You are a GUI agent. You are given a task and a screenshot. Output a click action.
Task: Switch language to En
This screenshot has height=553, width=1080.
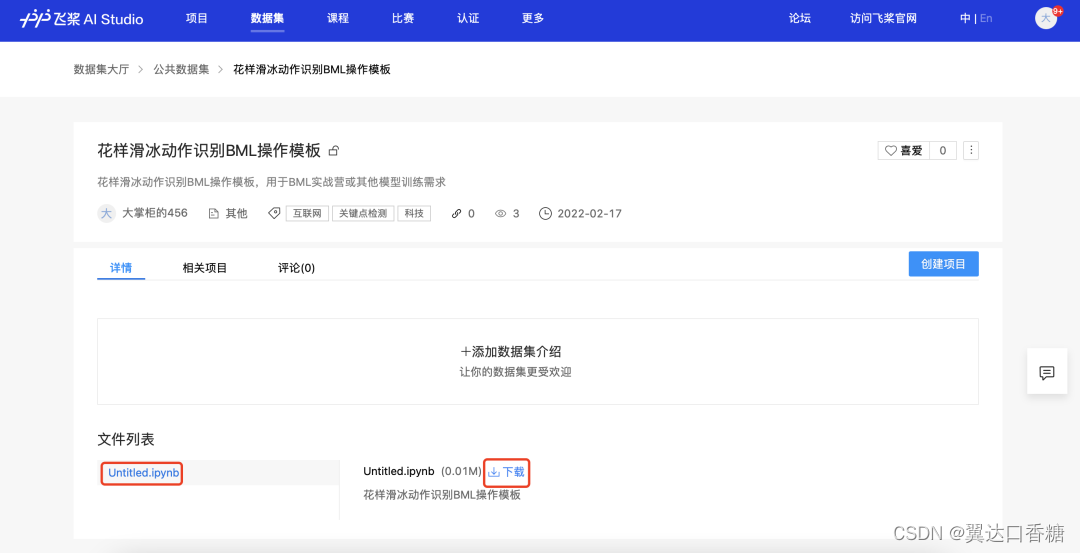[986, 19]
